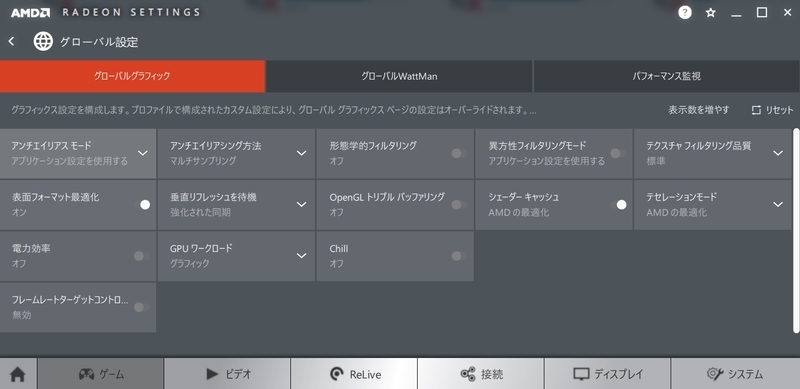Open the ReLive section tab

(x=354, y=374)
